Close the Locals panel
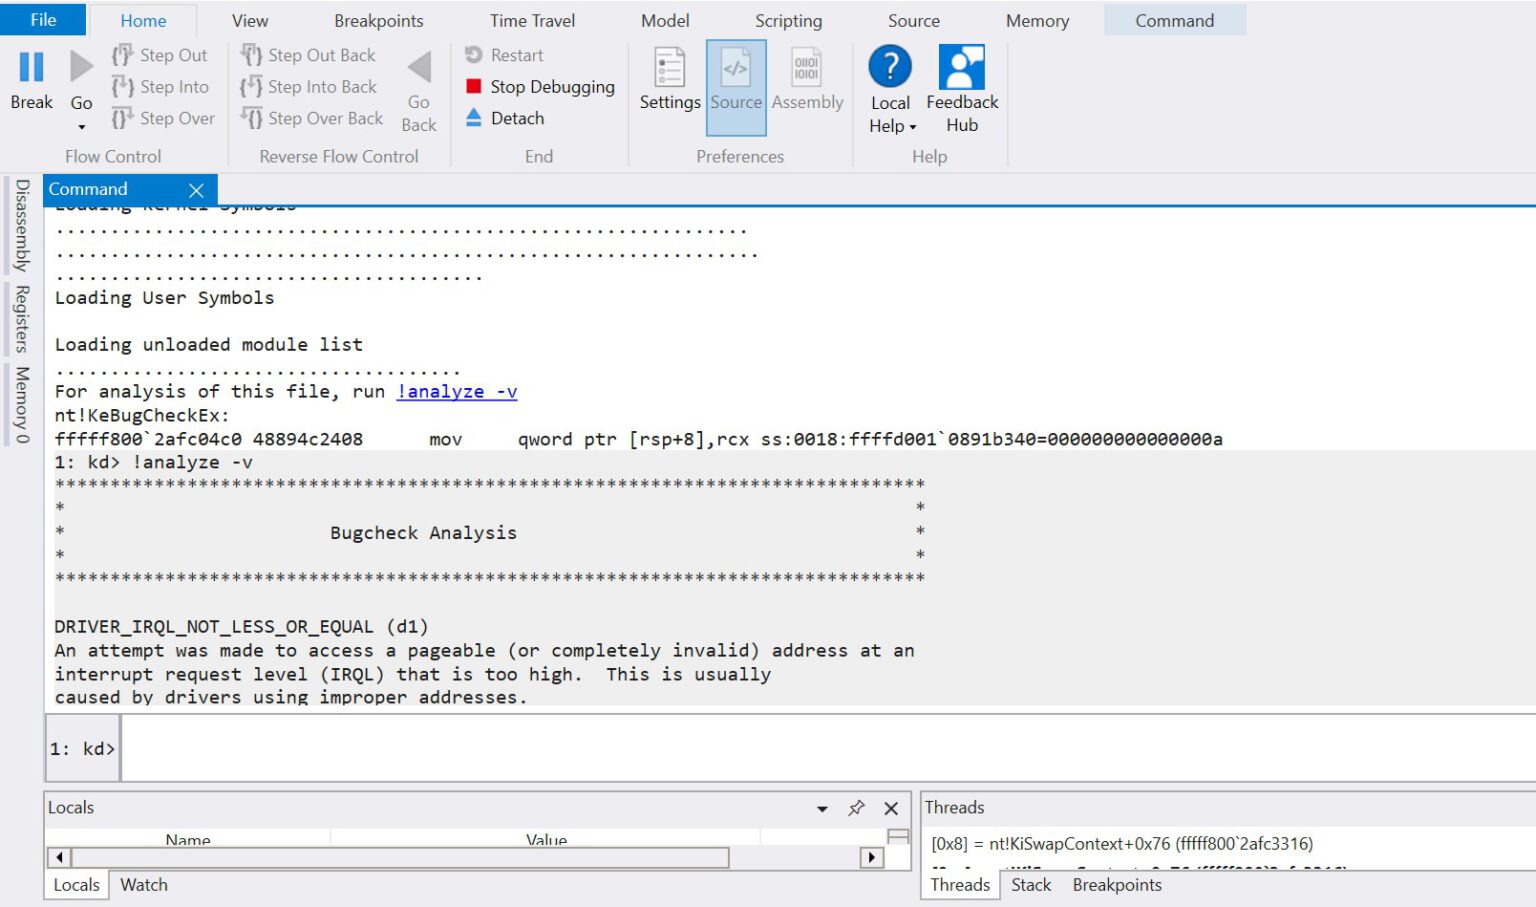The width and height of the screenshot is (1536, 907). (891, 808)
